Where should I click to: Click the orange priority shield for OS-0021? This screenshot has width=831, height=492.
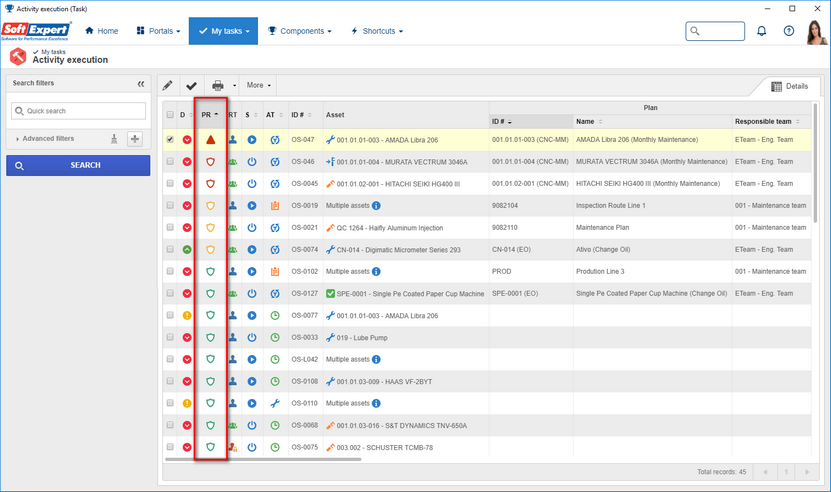pos(210,227)
